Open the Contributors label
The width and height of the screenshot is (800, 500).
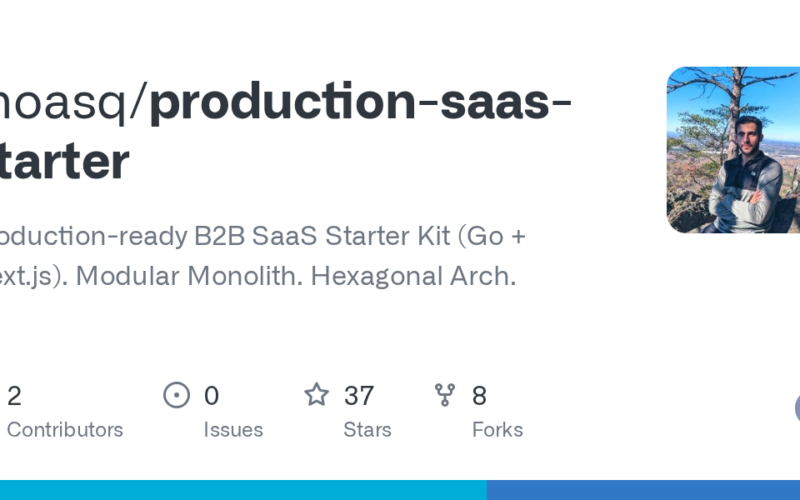point(65,430)
